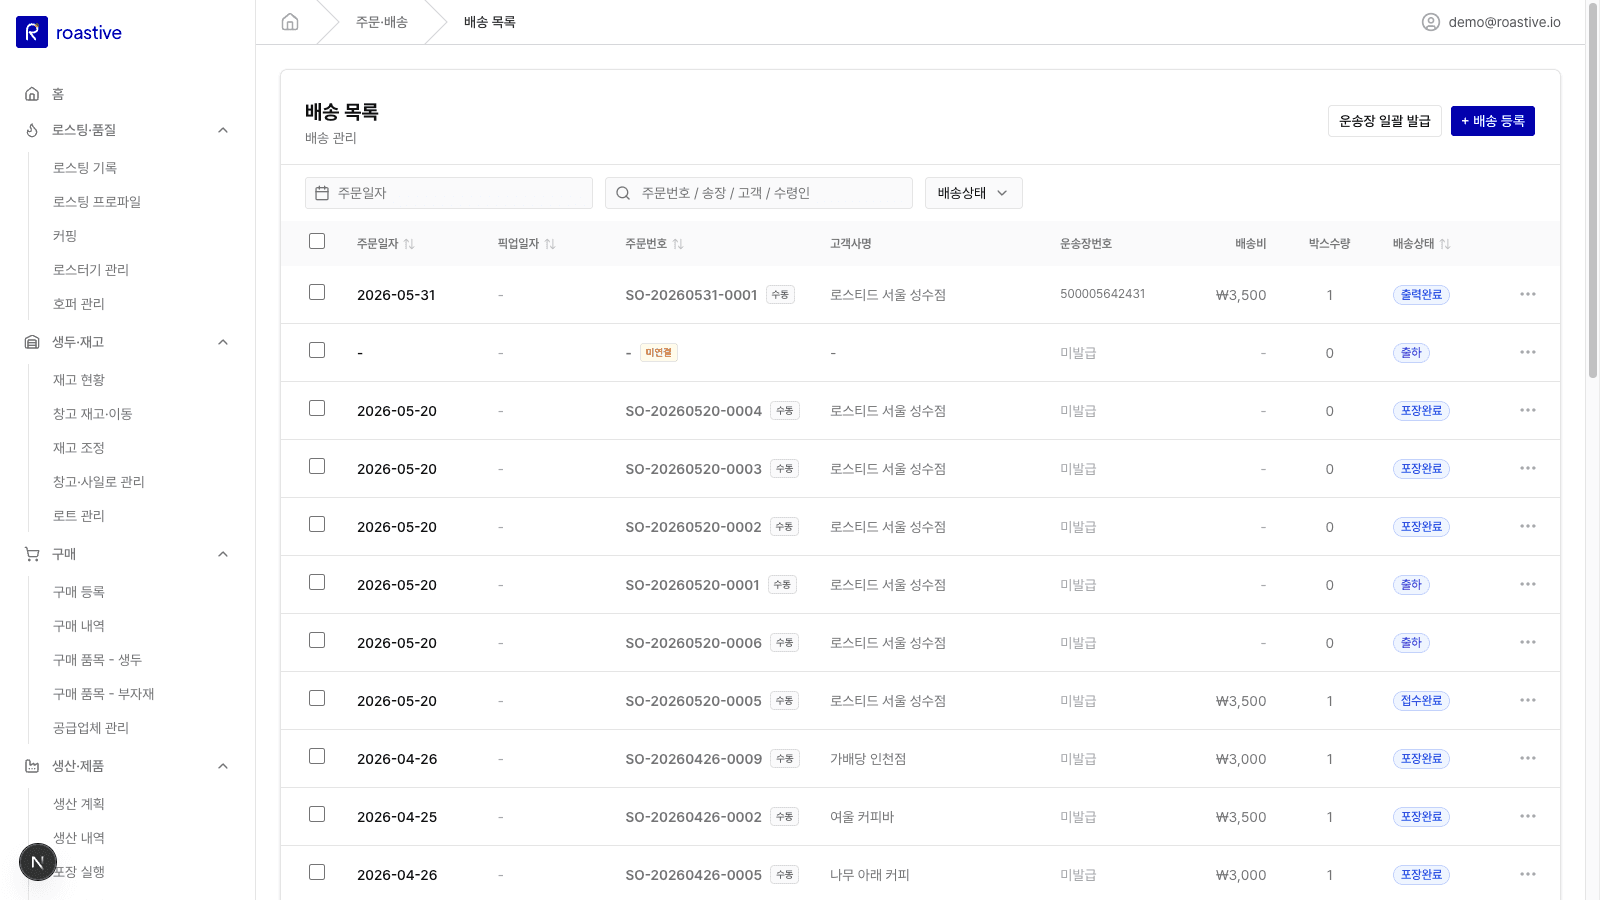Open 로스팅 프로파일 menu item

pos(97,202)
